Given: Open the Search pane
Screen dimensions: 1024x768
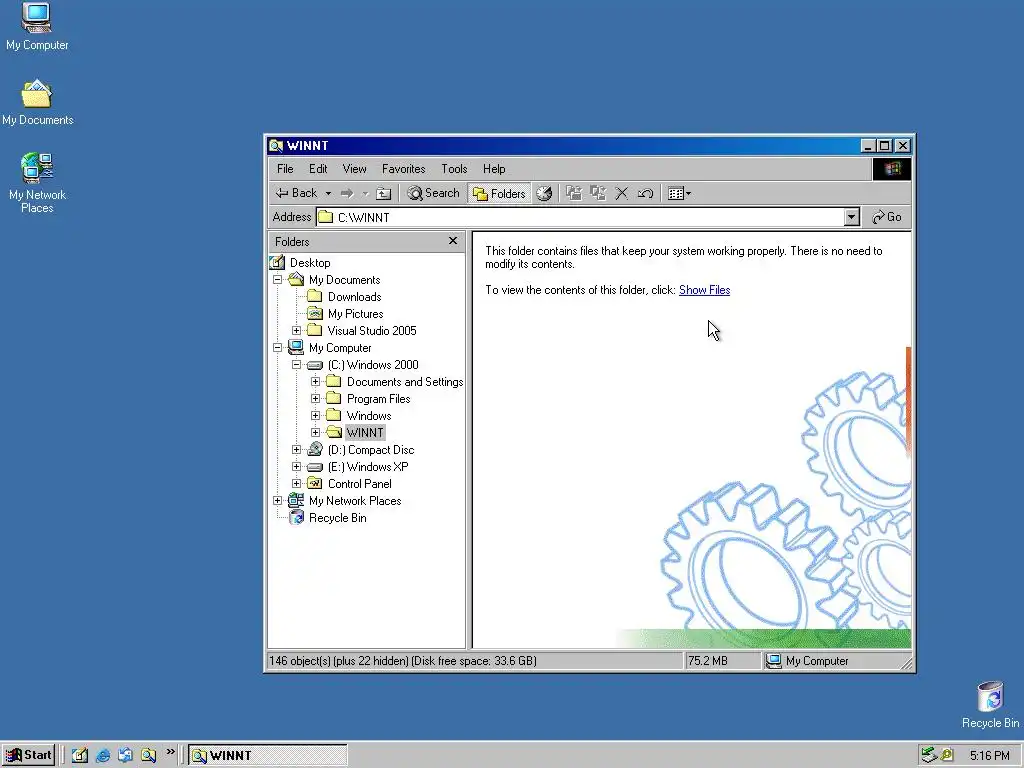Looking at the screenshot, I should click(x=434, y=193).
